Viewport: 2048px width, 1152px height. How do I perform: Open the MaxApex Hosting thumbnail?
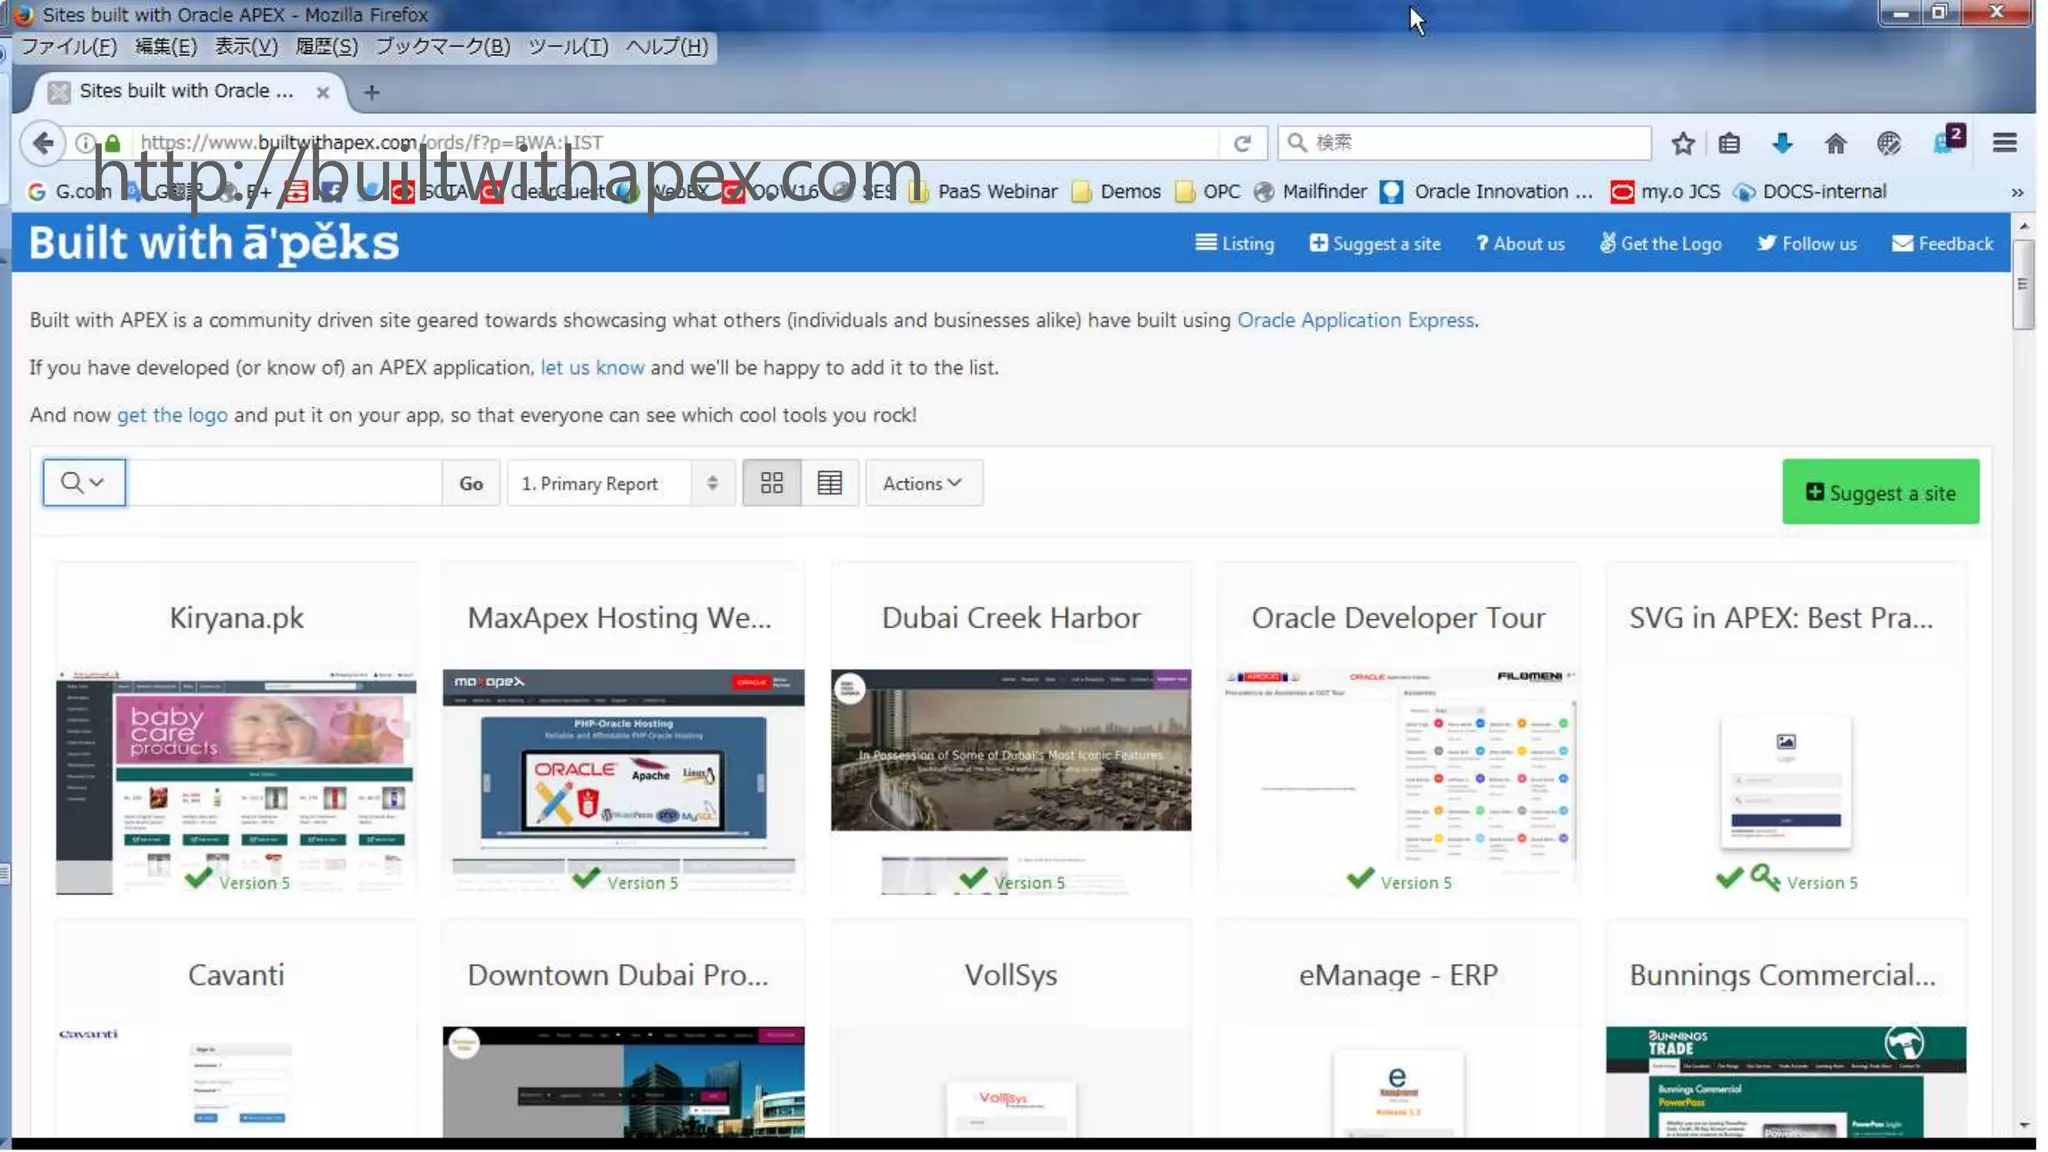(x=623, y=781)
